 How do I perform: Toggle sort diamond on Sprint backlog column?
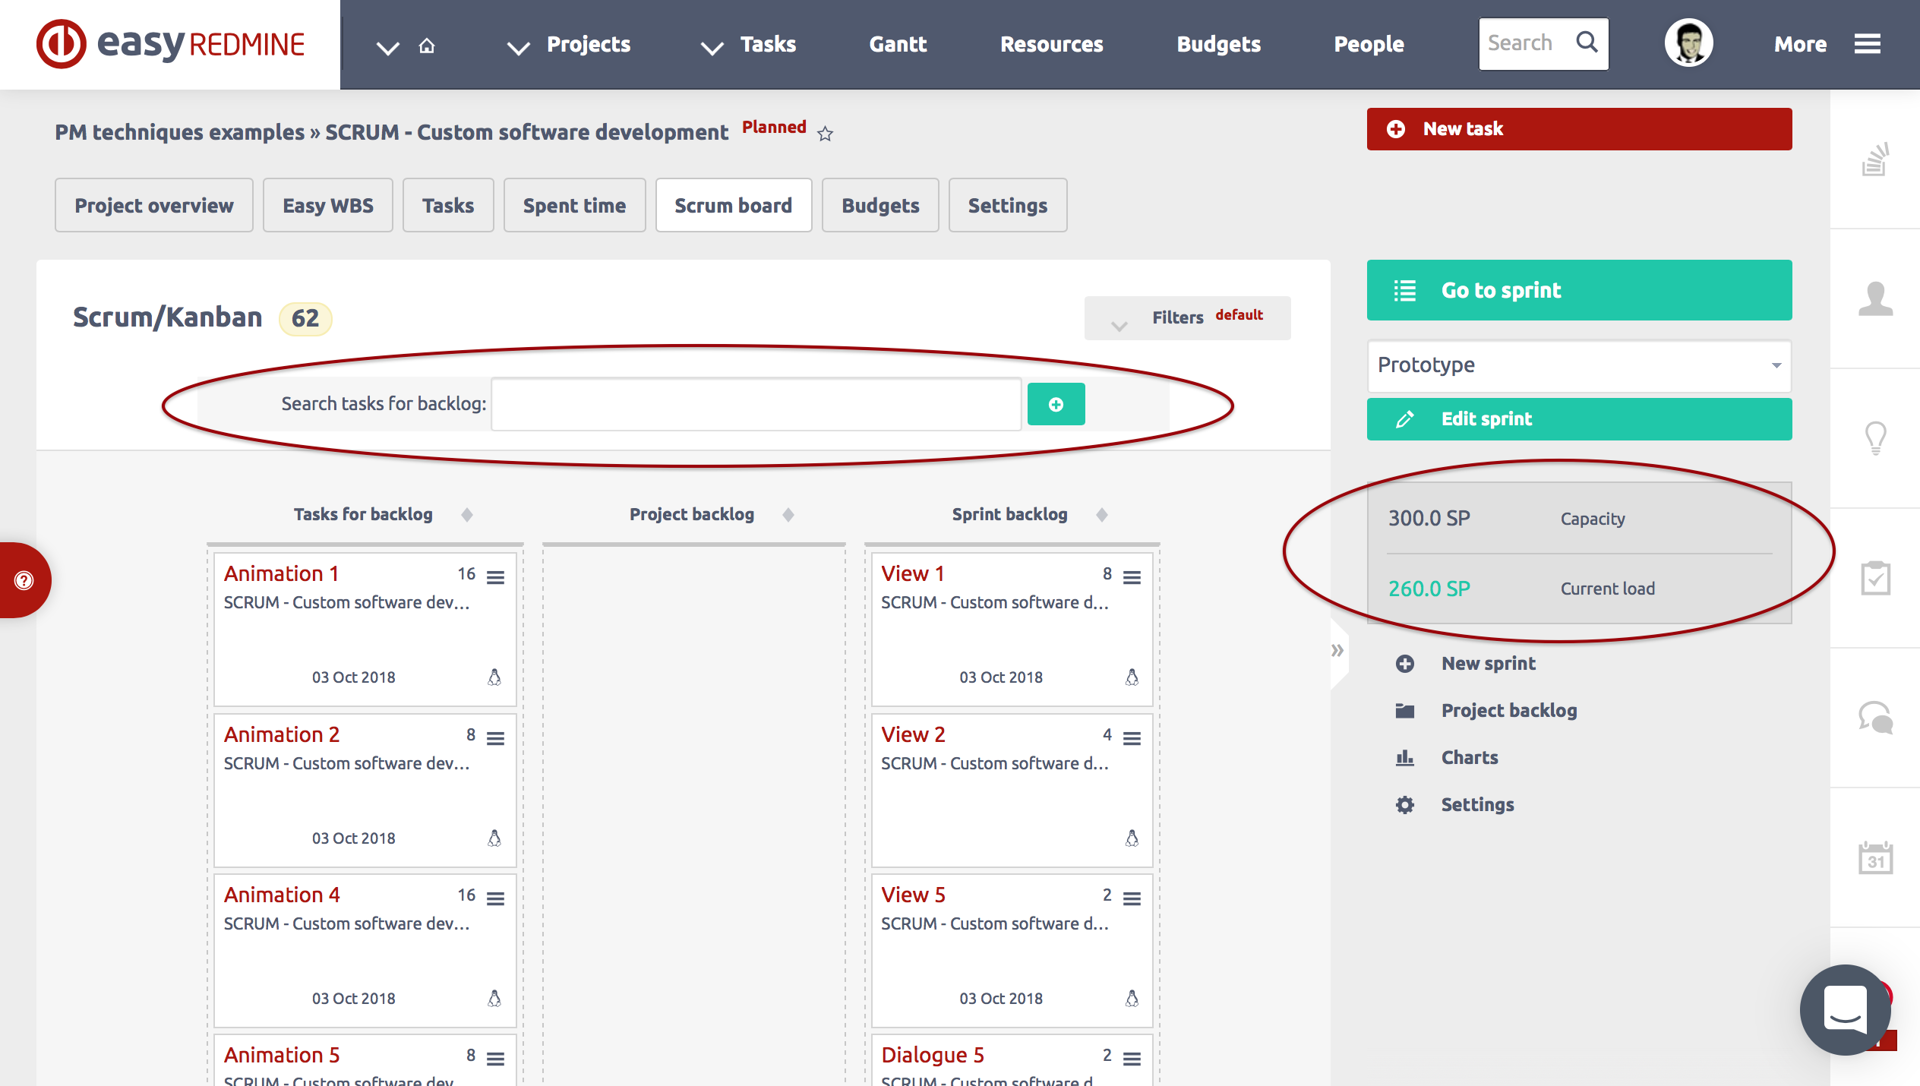click(x=1101, y=515)
